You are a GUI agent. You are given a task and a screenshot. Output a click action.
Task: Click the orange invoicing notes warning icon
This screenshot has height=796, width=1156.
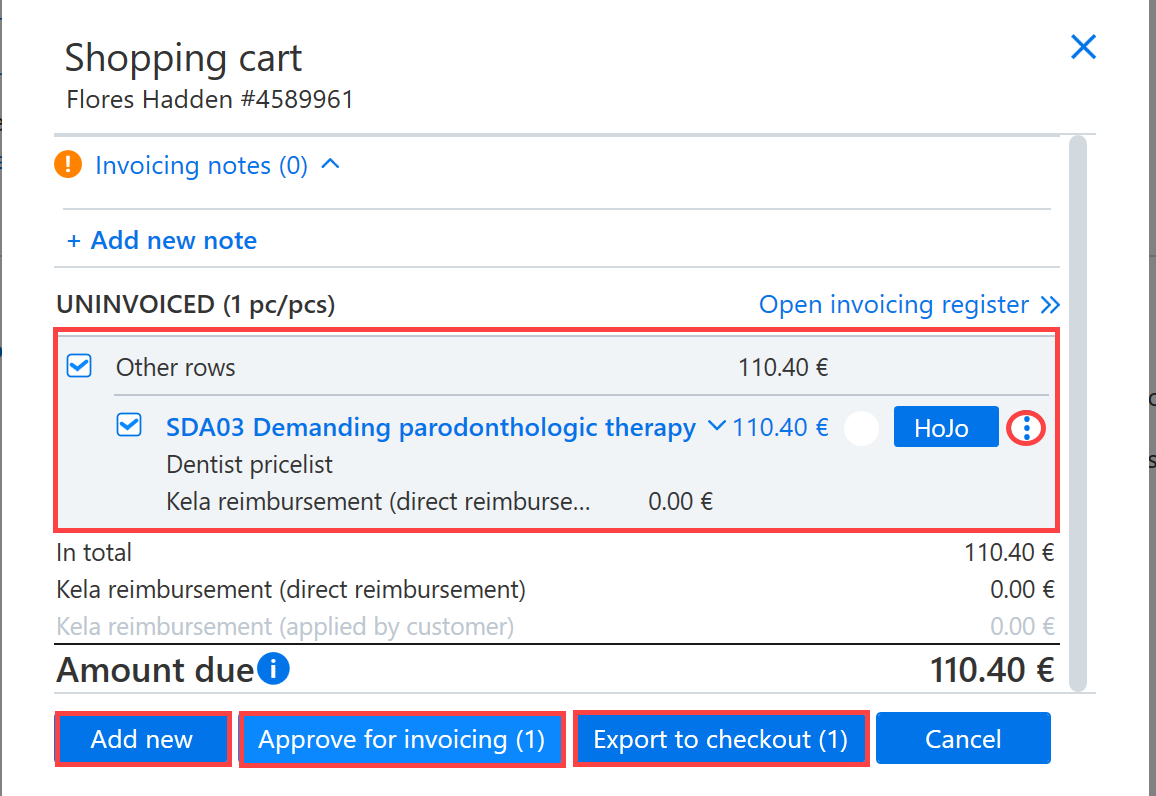click(x=68, y=164)
